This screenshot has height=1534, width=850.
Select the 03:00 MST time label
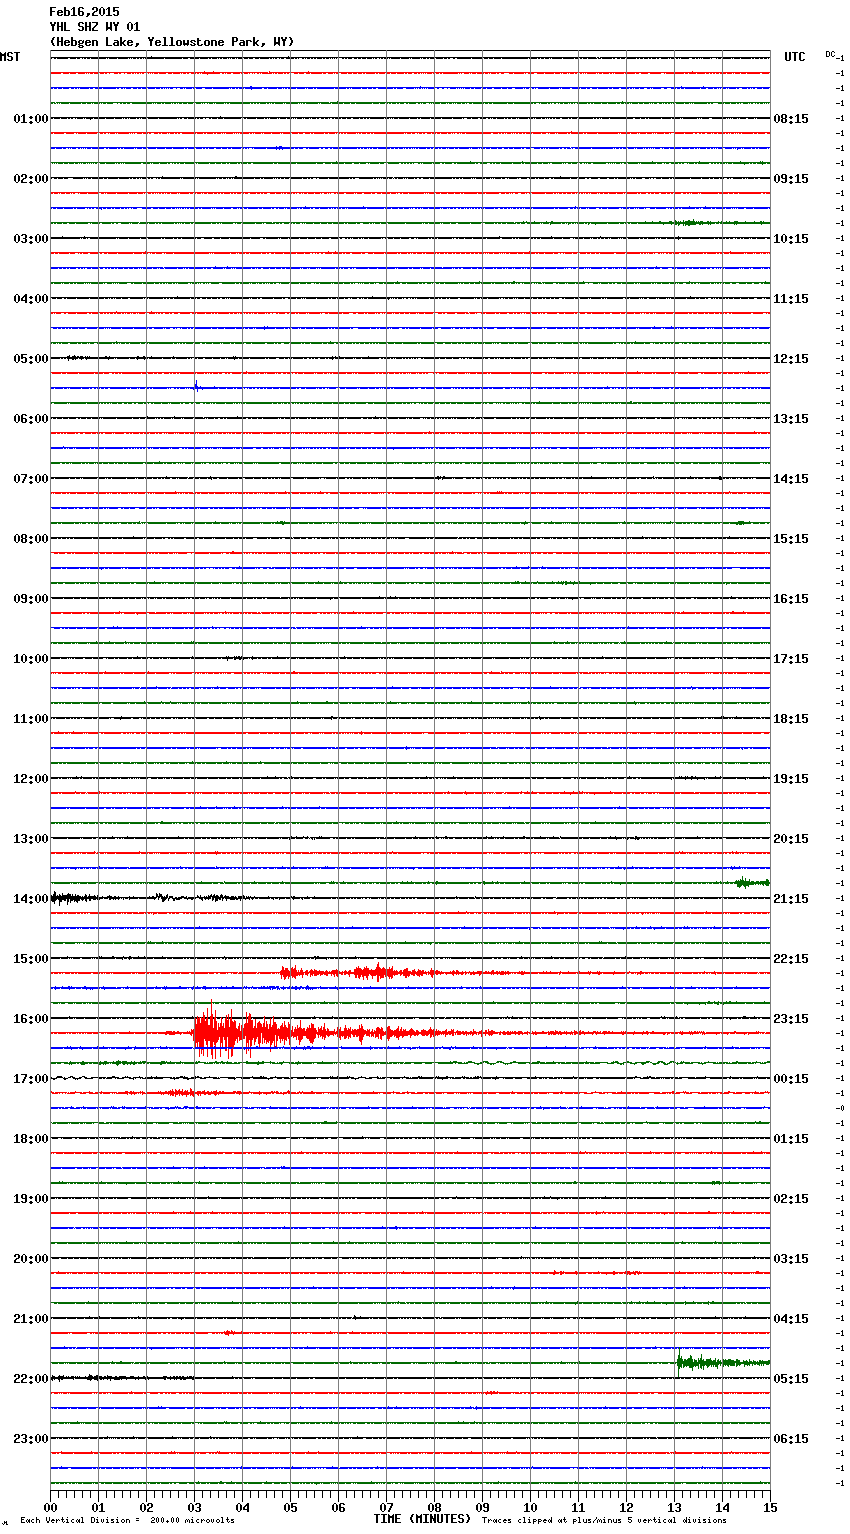point(31,239)
